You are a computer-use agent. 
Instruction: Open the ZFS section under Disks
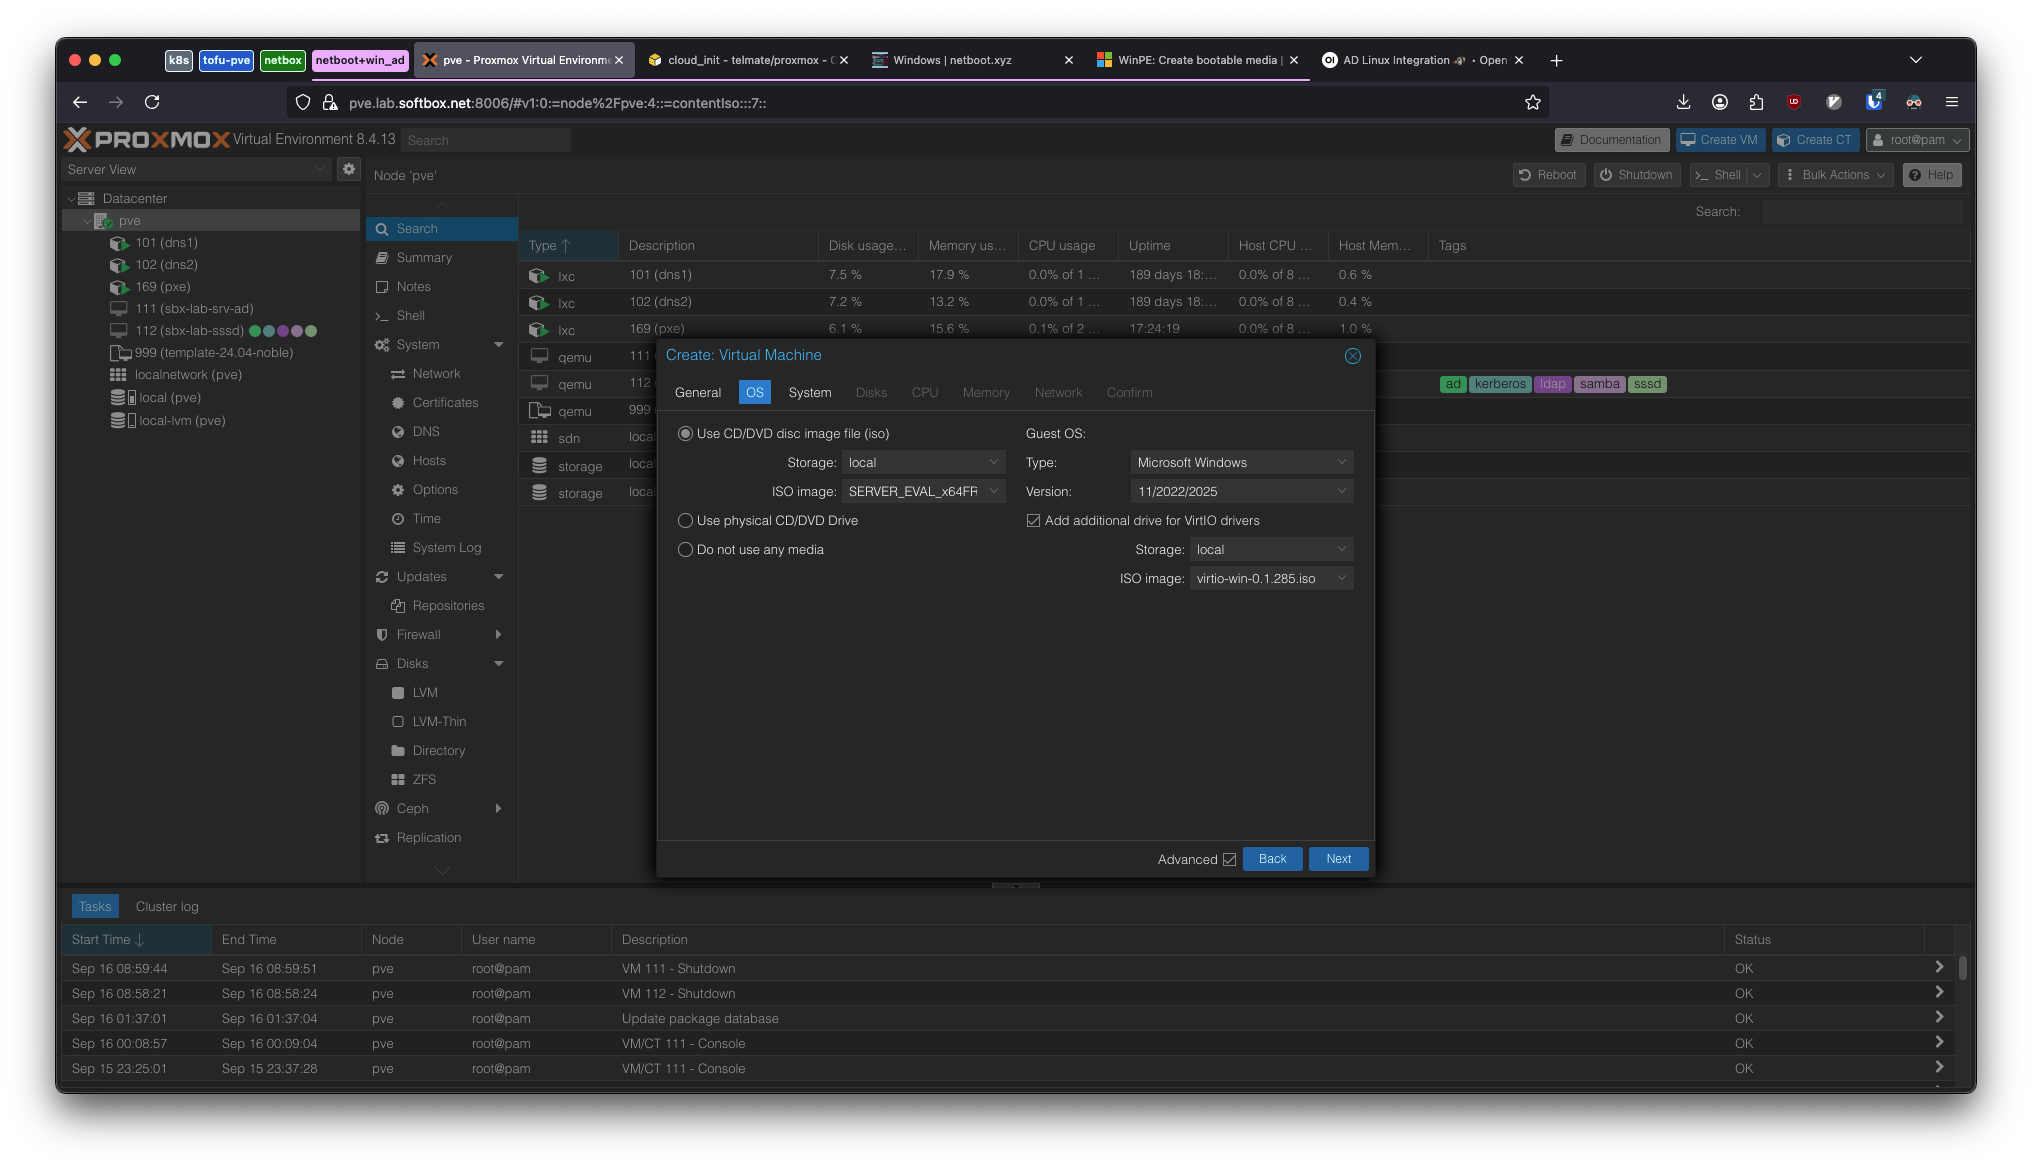pos(424,779)
